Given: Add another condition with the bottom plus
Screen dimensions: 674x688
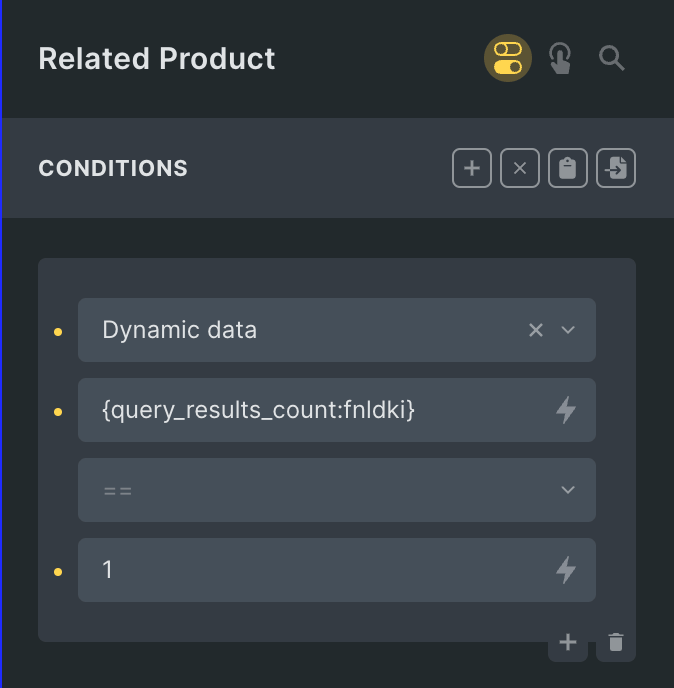Looking at the screenshot, I should [568, 642].
